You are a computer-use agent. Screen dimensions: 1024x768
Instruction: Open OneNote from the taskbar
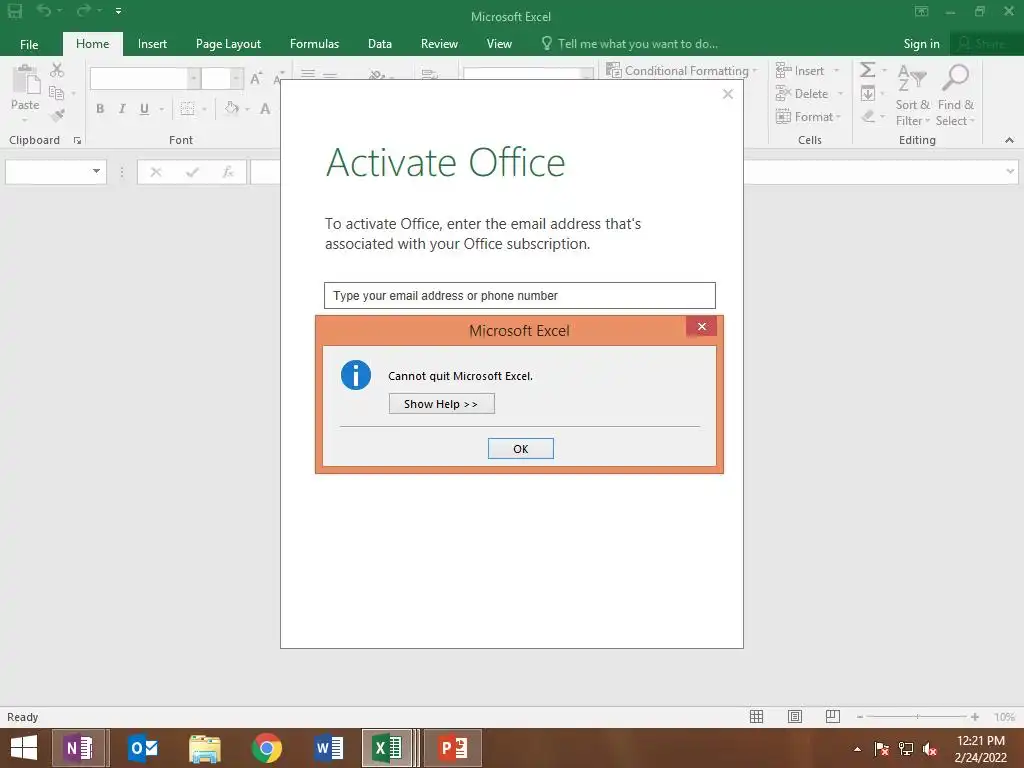pos(79,748)
